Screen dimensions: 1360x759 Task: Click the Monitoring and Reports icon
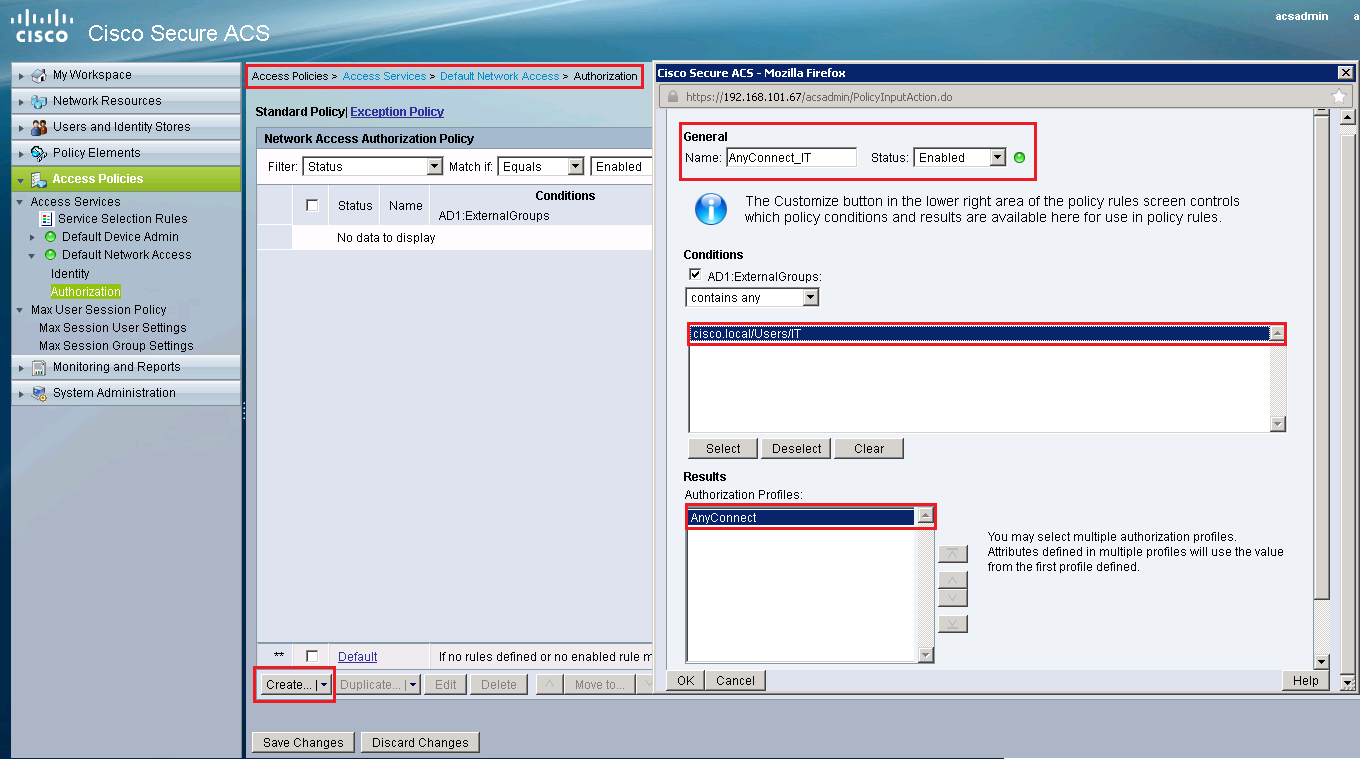[39, 367]
